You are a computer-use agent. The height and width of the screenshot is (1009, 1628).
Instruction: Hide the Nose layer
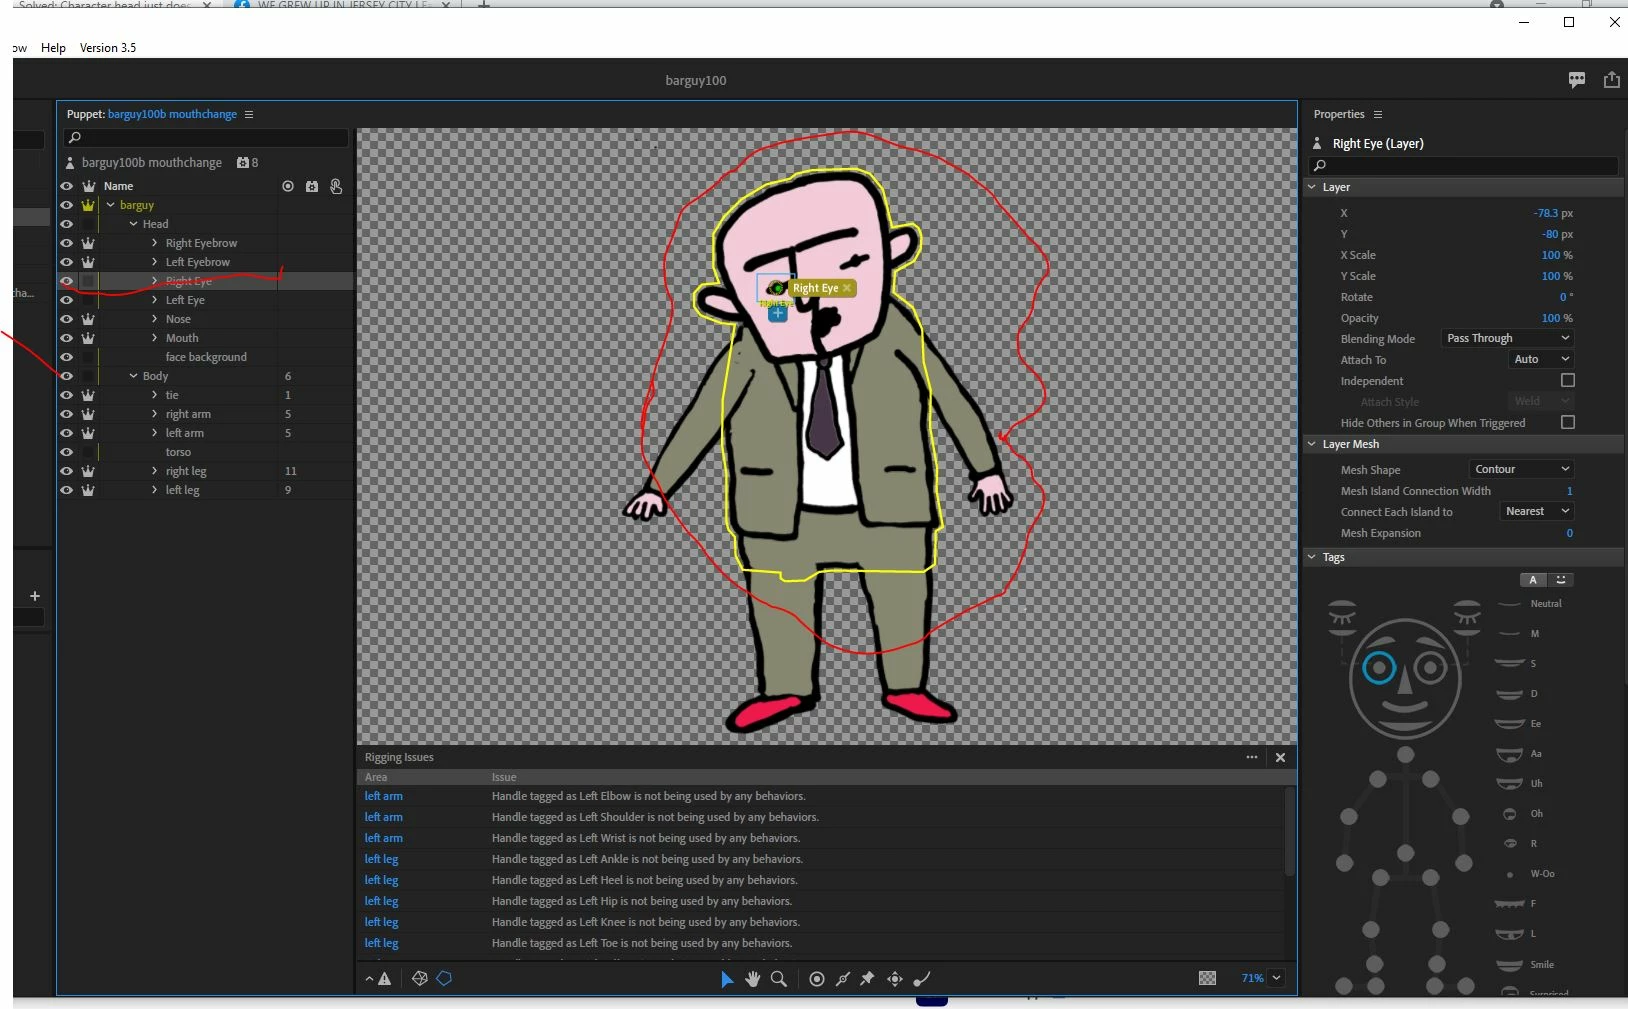[x=66, y=319]
